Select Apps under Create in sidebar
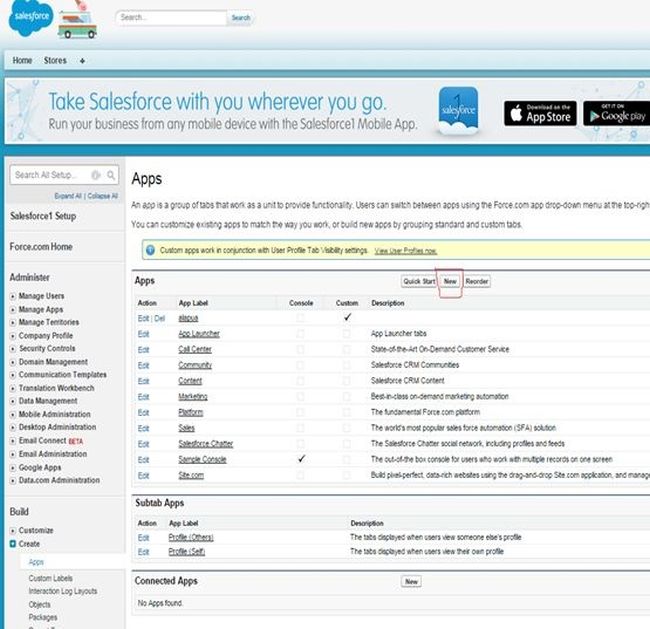This screenshot has height=629, width=650. 36,562
